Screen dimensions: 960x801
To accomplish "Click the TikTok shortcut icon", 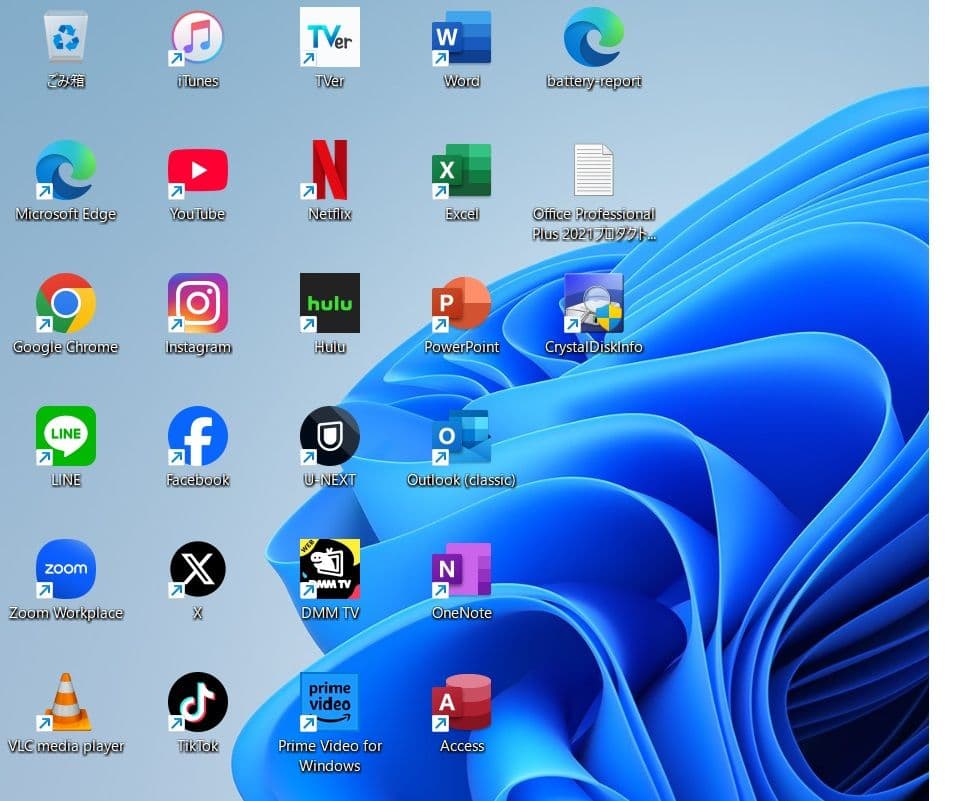I will pos(197,702).
